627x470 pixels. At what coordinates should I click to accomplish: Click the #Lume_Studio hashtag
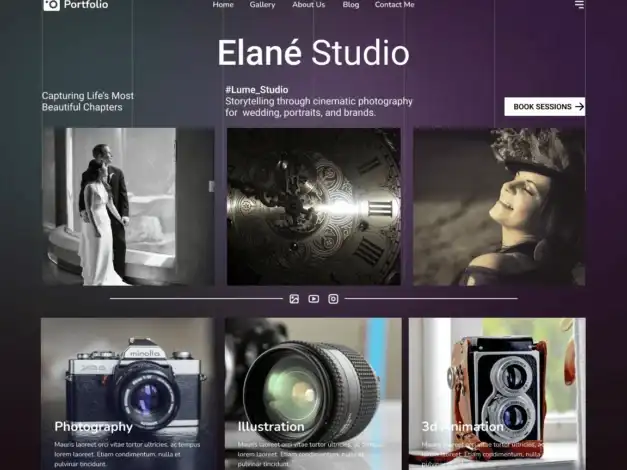(257, 90)
